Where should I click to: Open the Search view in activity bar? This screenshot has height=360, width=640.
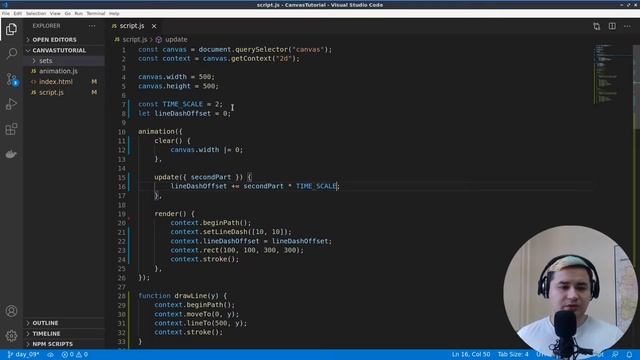click(x=11, y=53)
